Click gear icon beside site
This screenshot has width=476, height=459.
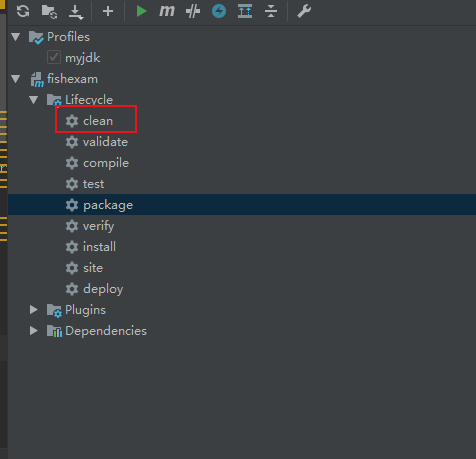[x=72, y=268]
